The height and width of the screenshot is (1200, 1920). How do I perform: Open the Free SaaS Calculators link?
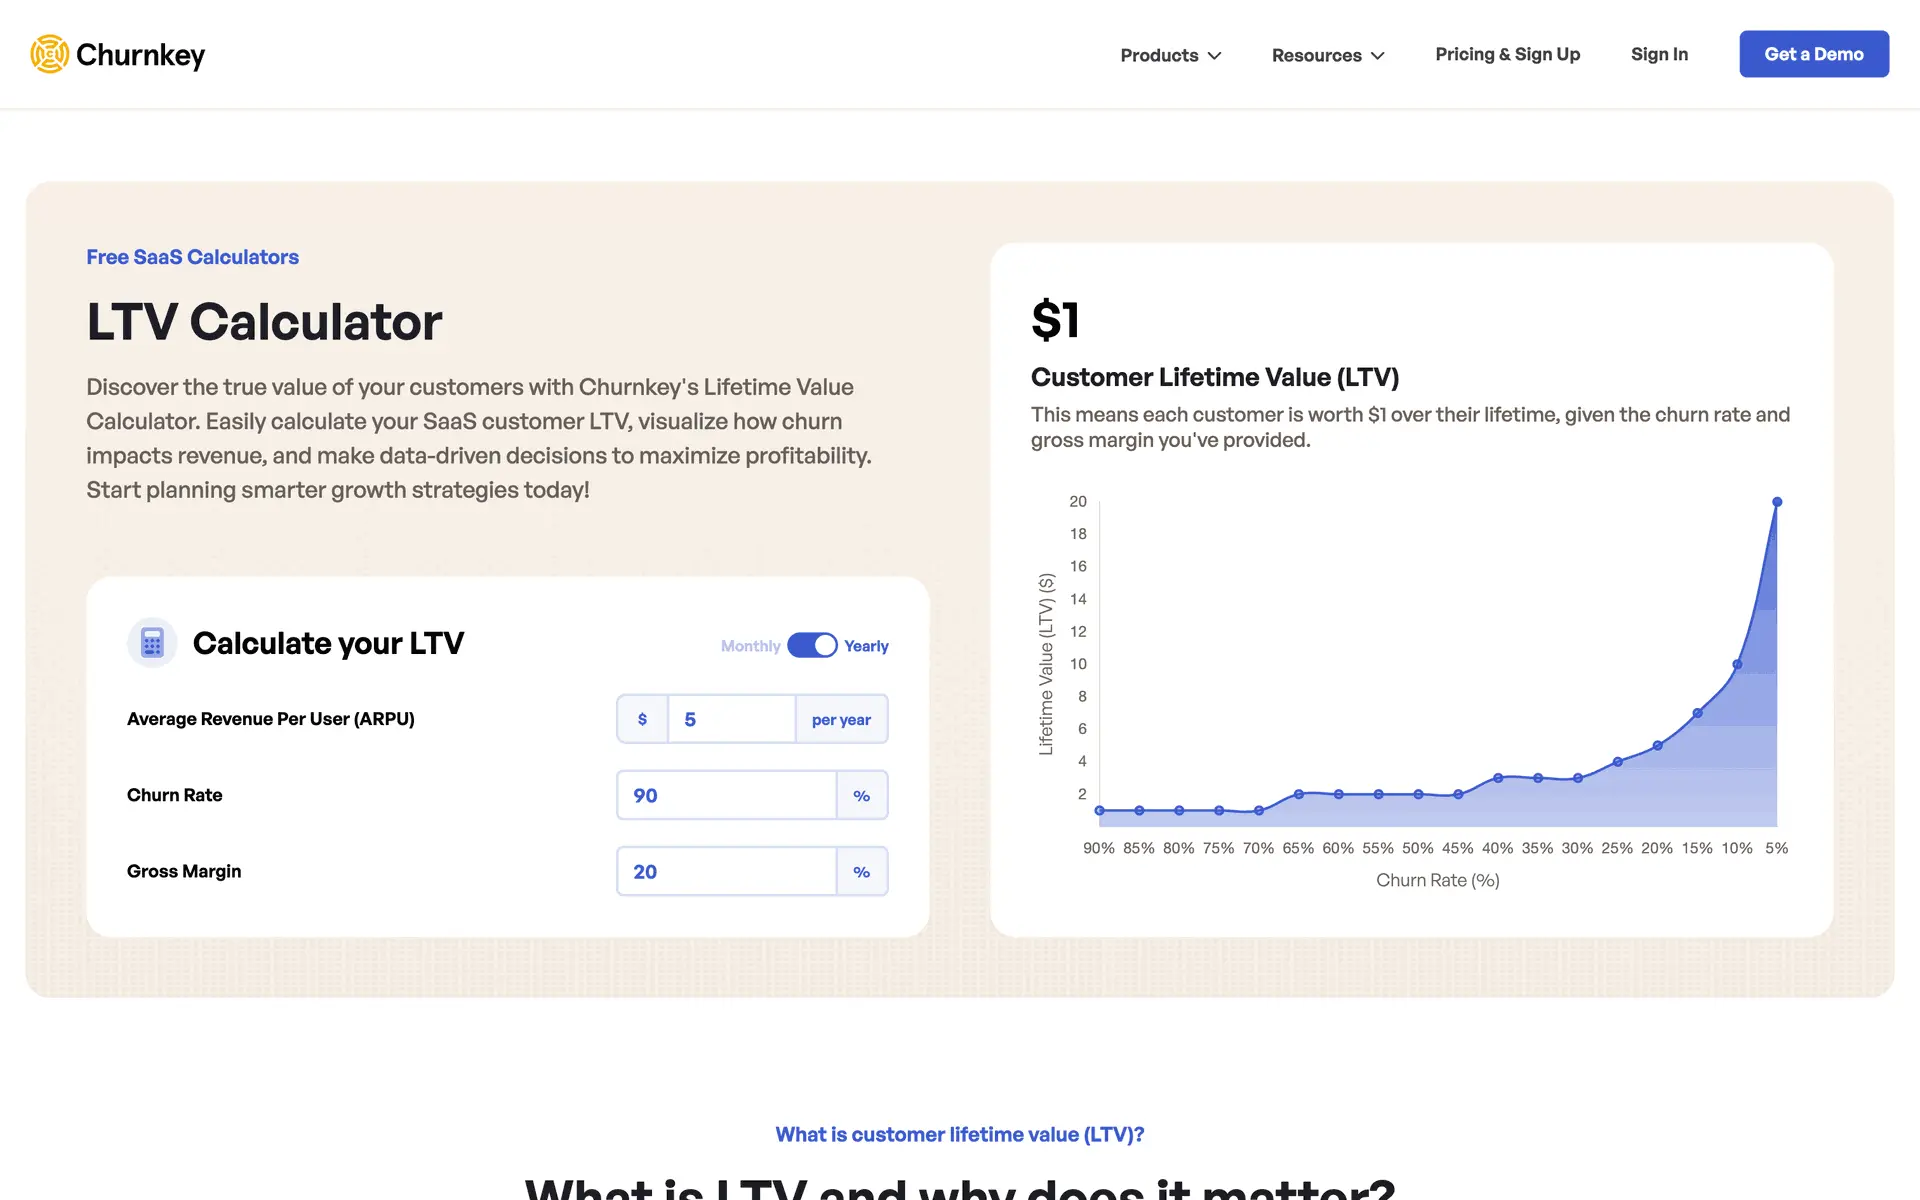[x=192, y=257]
